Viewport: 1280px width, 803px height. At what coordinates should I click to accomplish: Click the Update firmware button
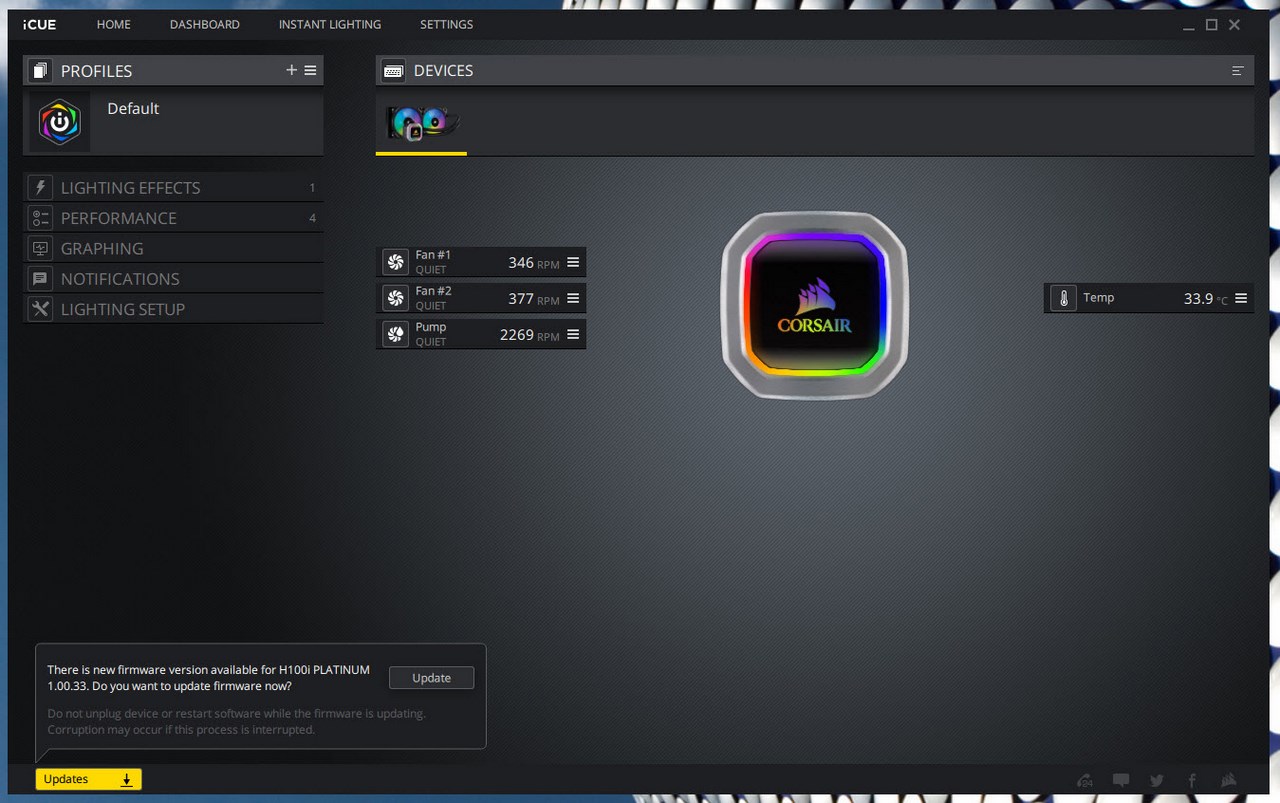(x=431, y=678)
